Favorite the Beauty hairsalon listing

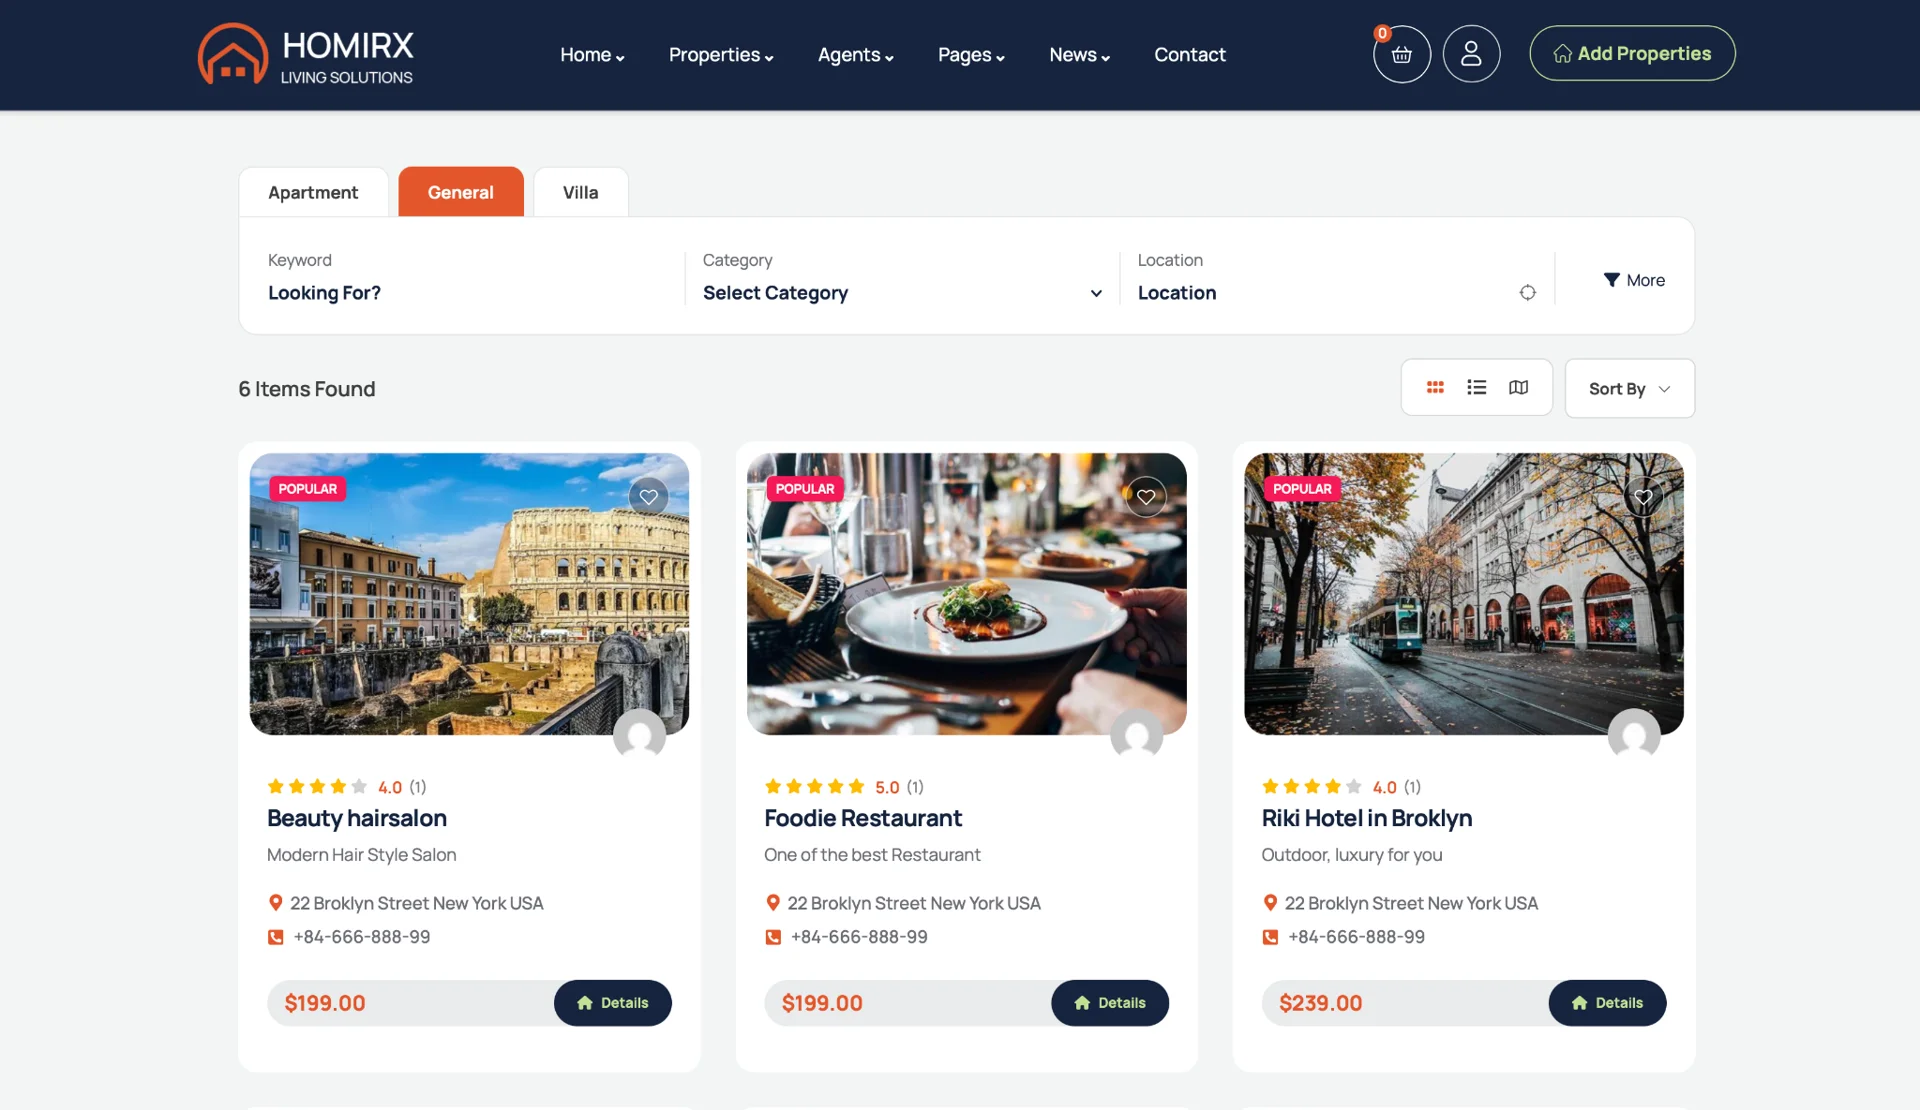[648, 497]
